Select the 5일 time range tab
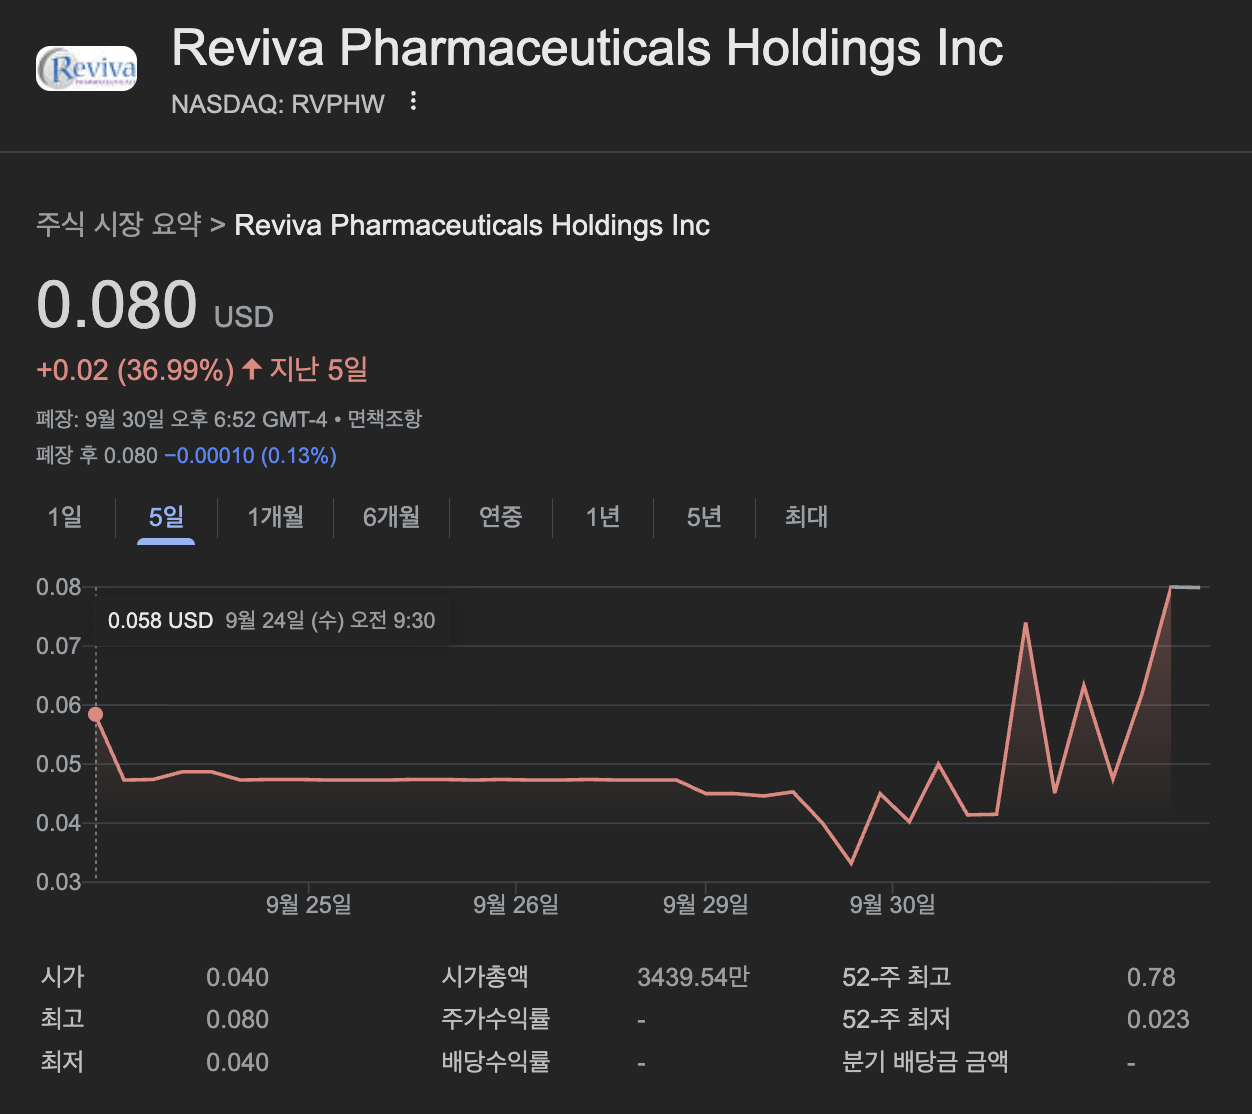The height and width of the screenshot is (1114, 1252). pos(166,517)
